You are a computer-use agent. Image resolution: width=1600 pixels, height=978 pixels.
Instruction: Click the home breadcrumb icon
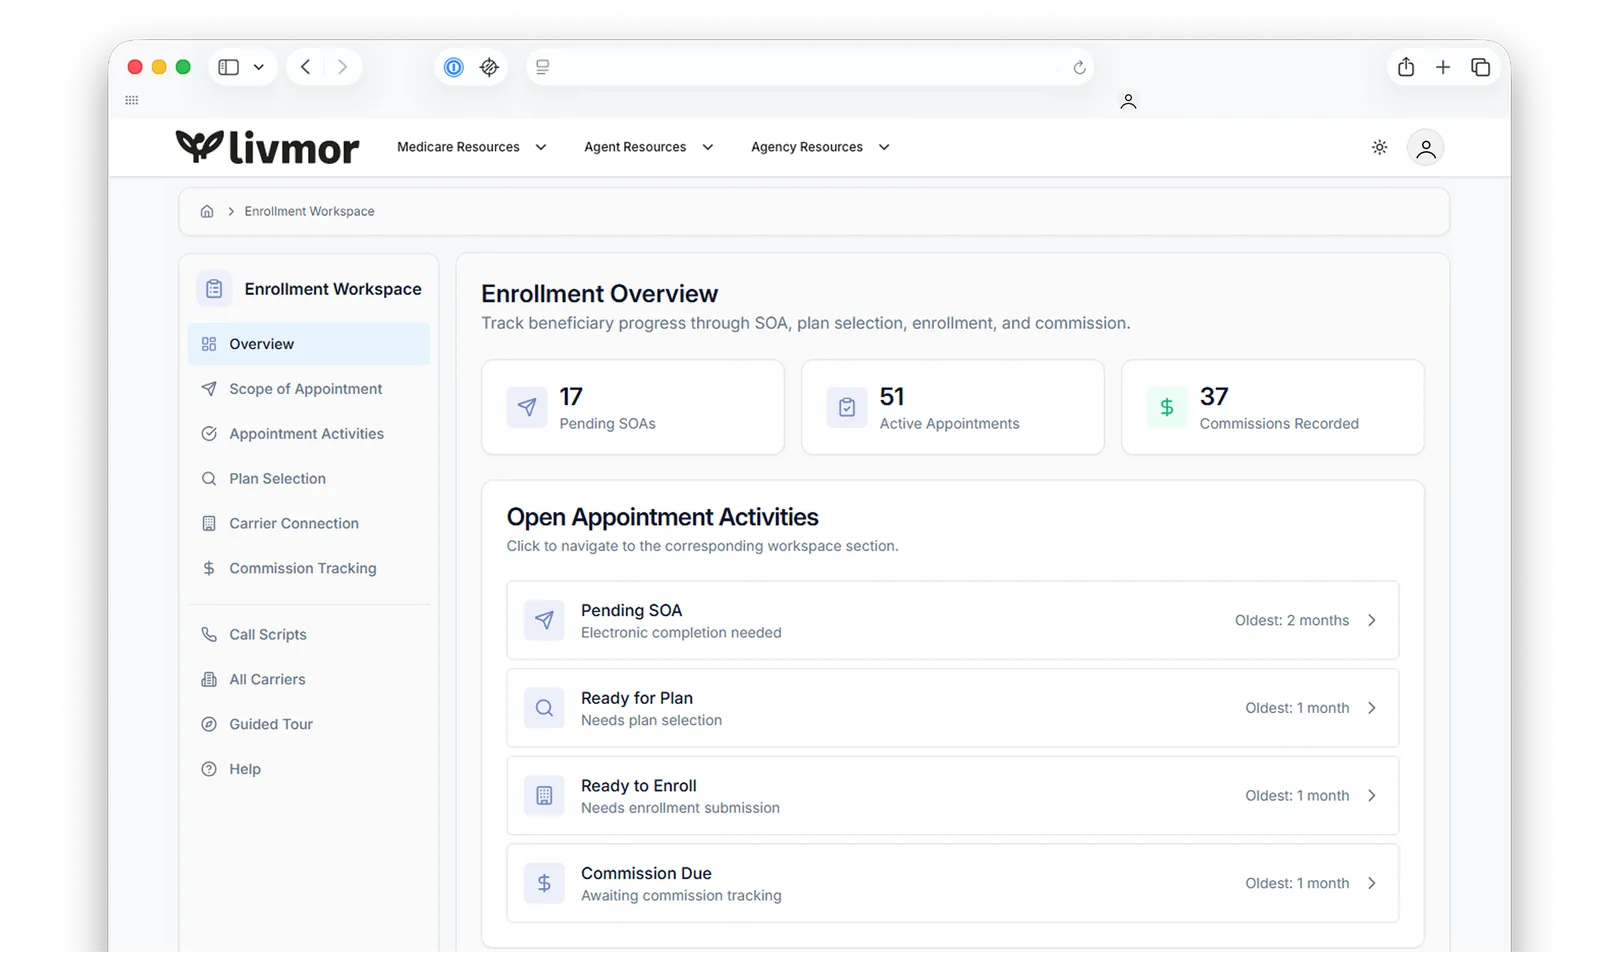coord(207,211)
